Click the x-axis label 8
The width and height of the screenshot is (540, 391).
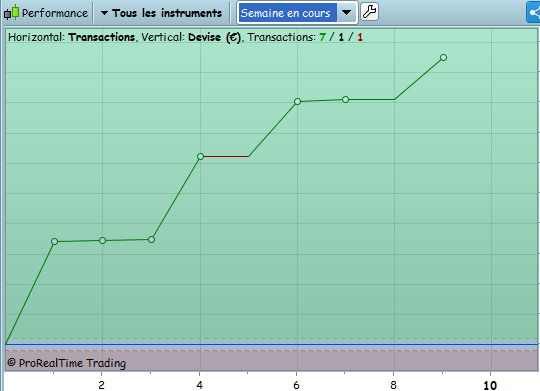tap(393, 384)
